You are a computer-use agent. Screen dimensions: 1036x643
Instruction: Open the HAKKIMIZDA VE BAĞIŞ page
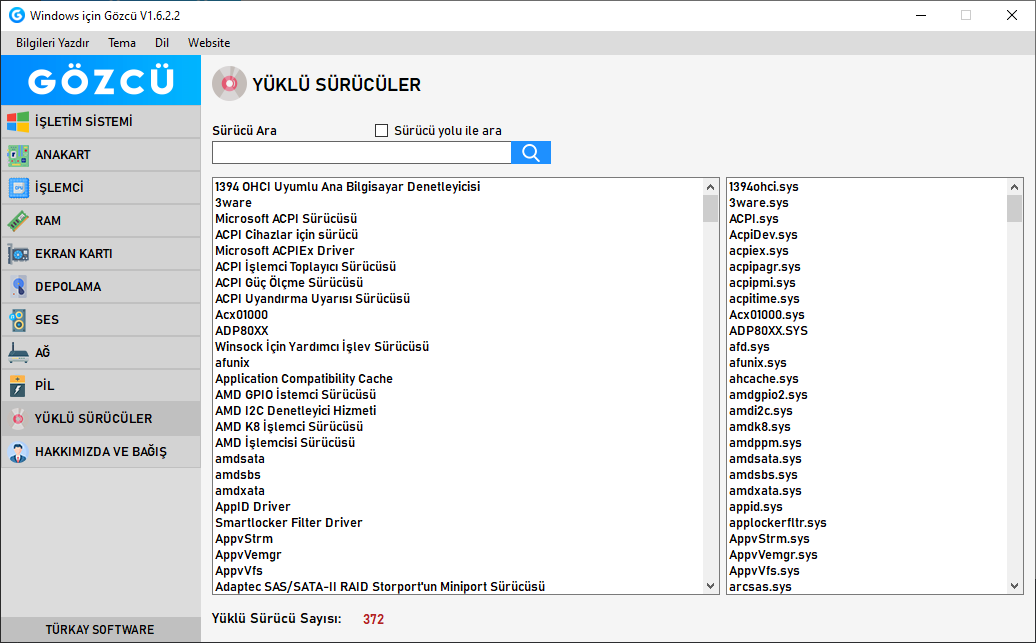[x=100, y=452]
